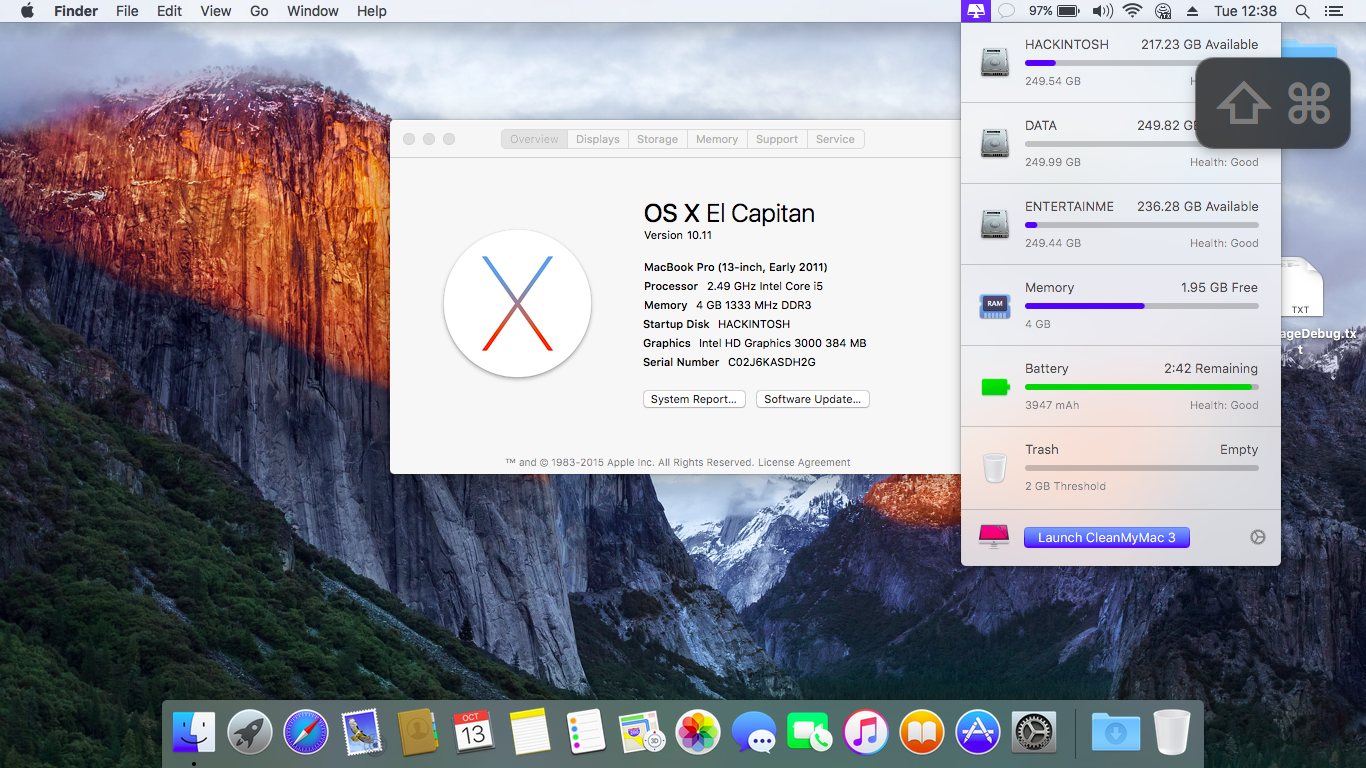Open the Memory tab
This screenshot has width=1366, height=768.
point(716,139)
